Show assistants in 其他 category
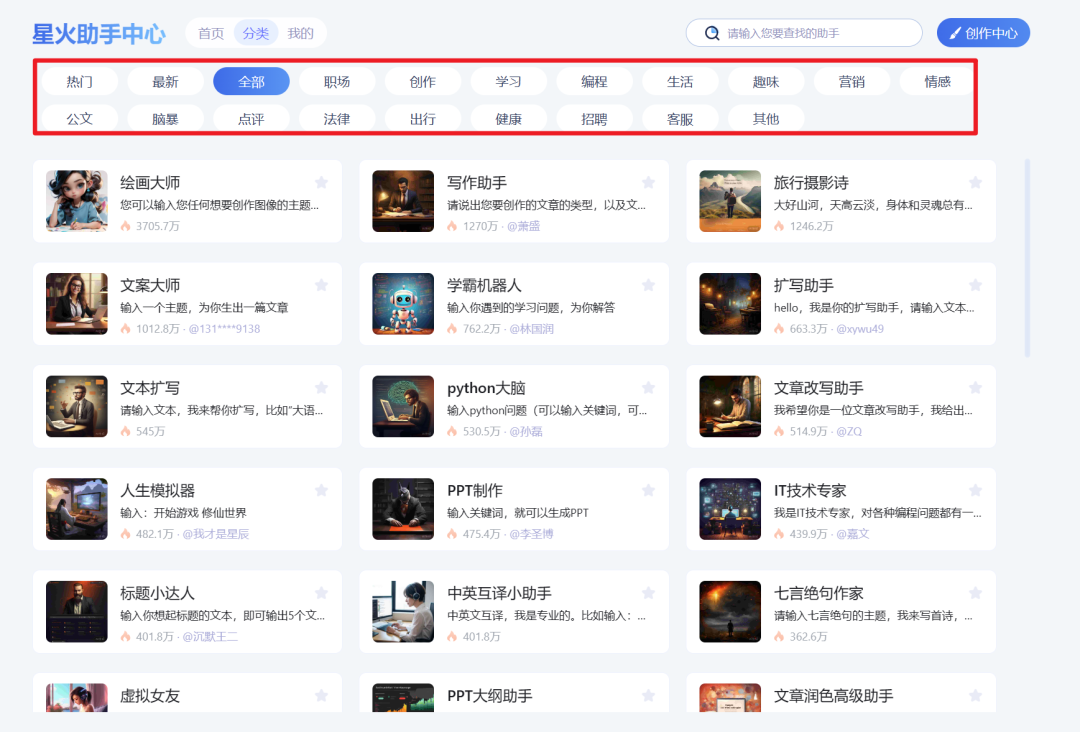Screen dimensions: 1080x732 click(x=766, y=118)
